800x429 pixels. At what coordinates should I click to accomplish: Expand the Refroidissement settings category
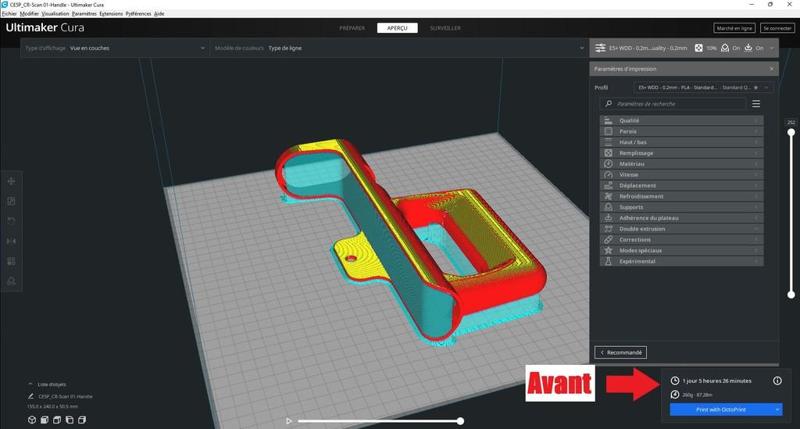pyautogui.click(x=682, y=196)
